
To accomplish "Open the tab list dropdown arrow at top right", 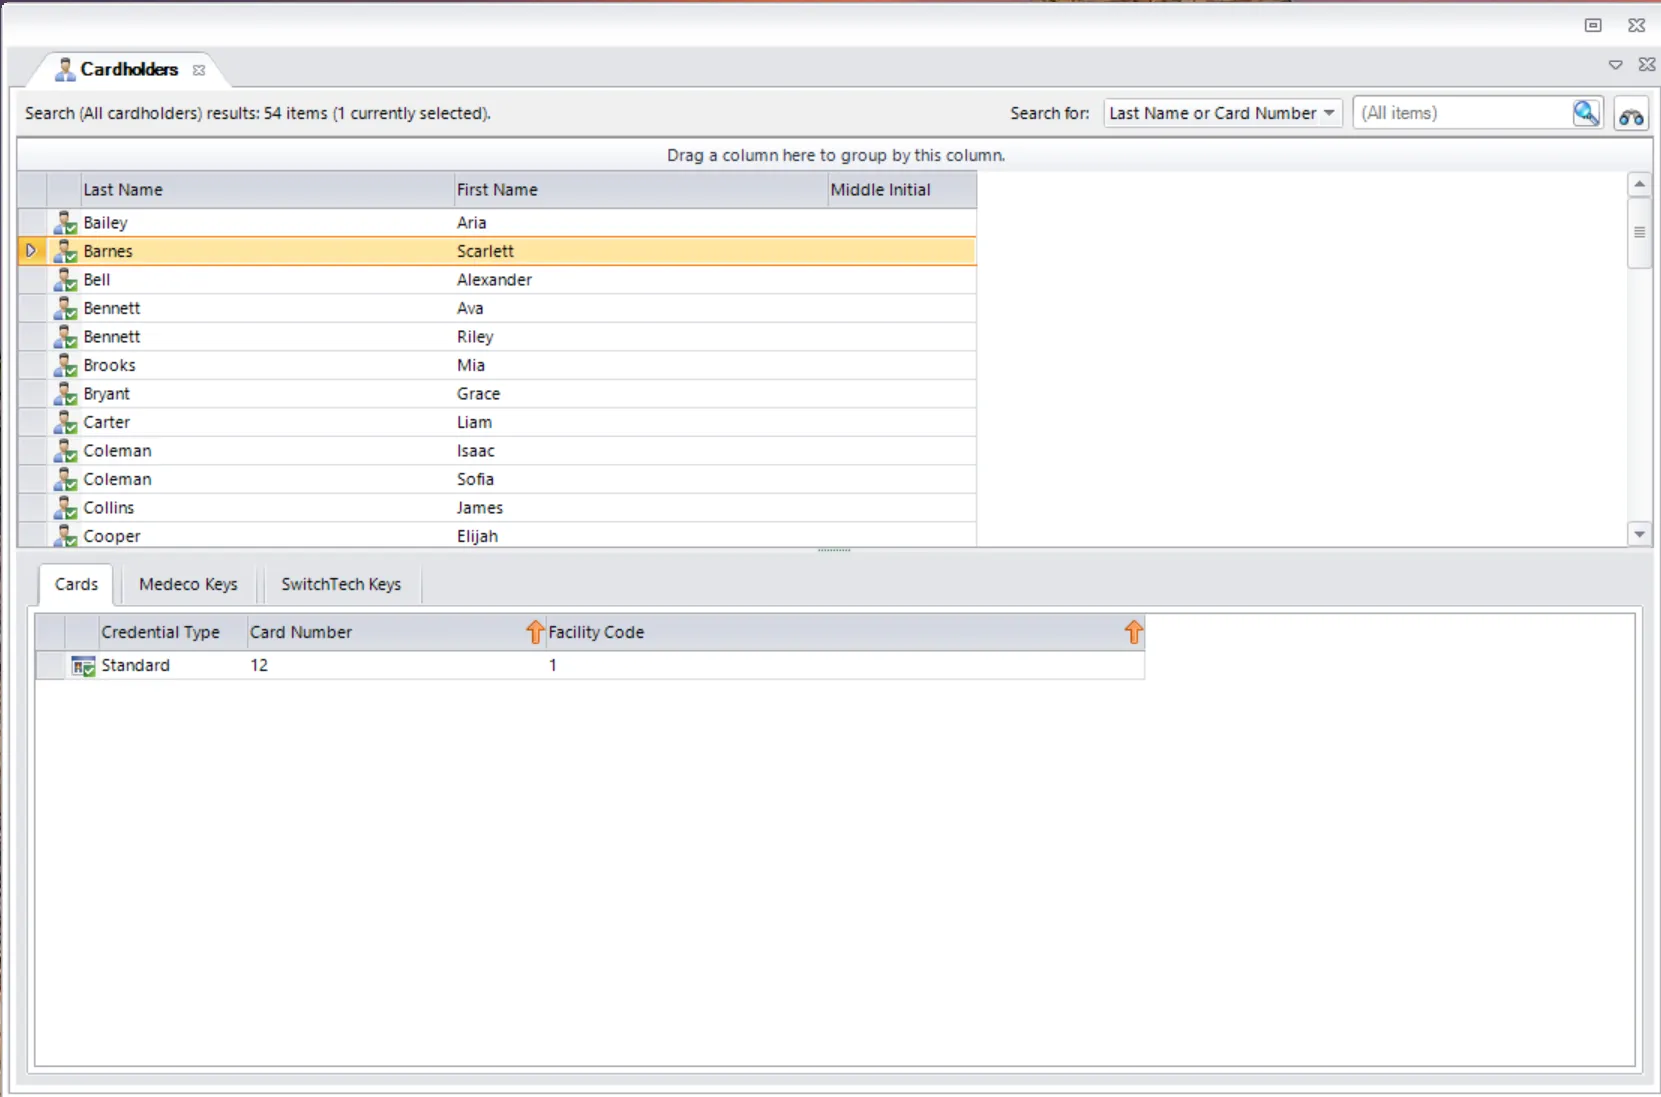I will pyautogui.click(x=1615, y=65).
